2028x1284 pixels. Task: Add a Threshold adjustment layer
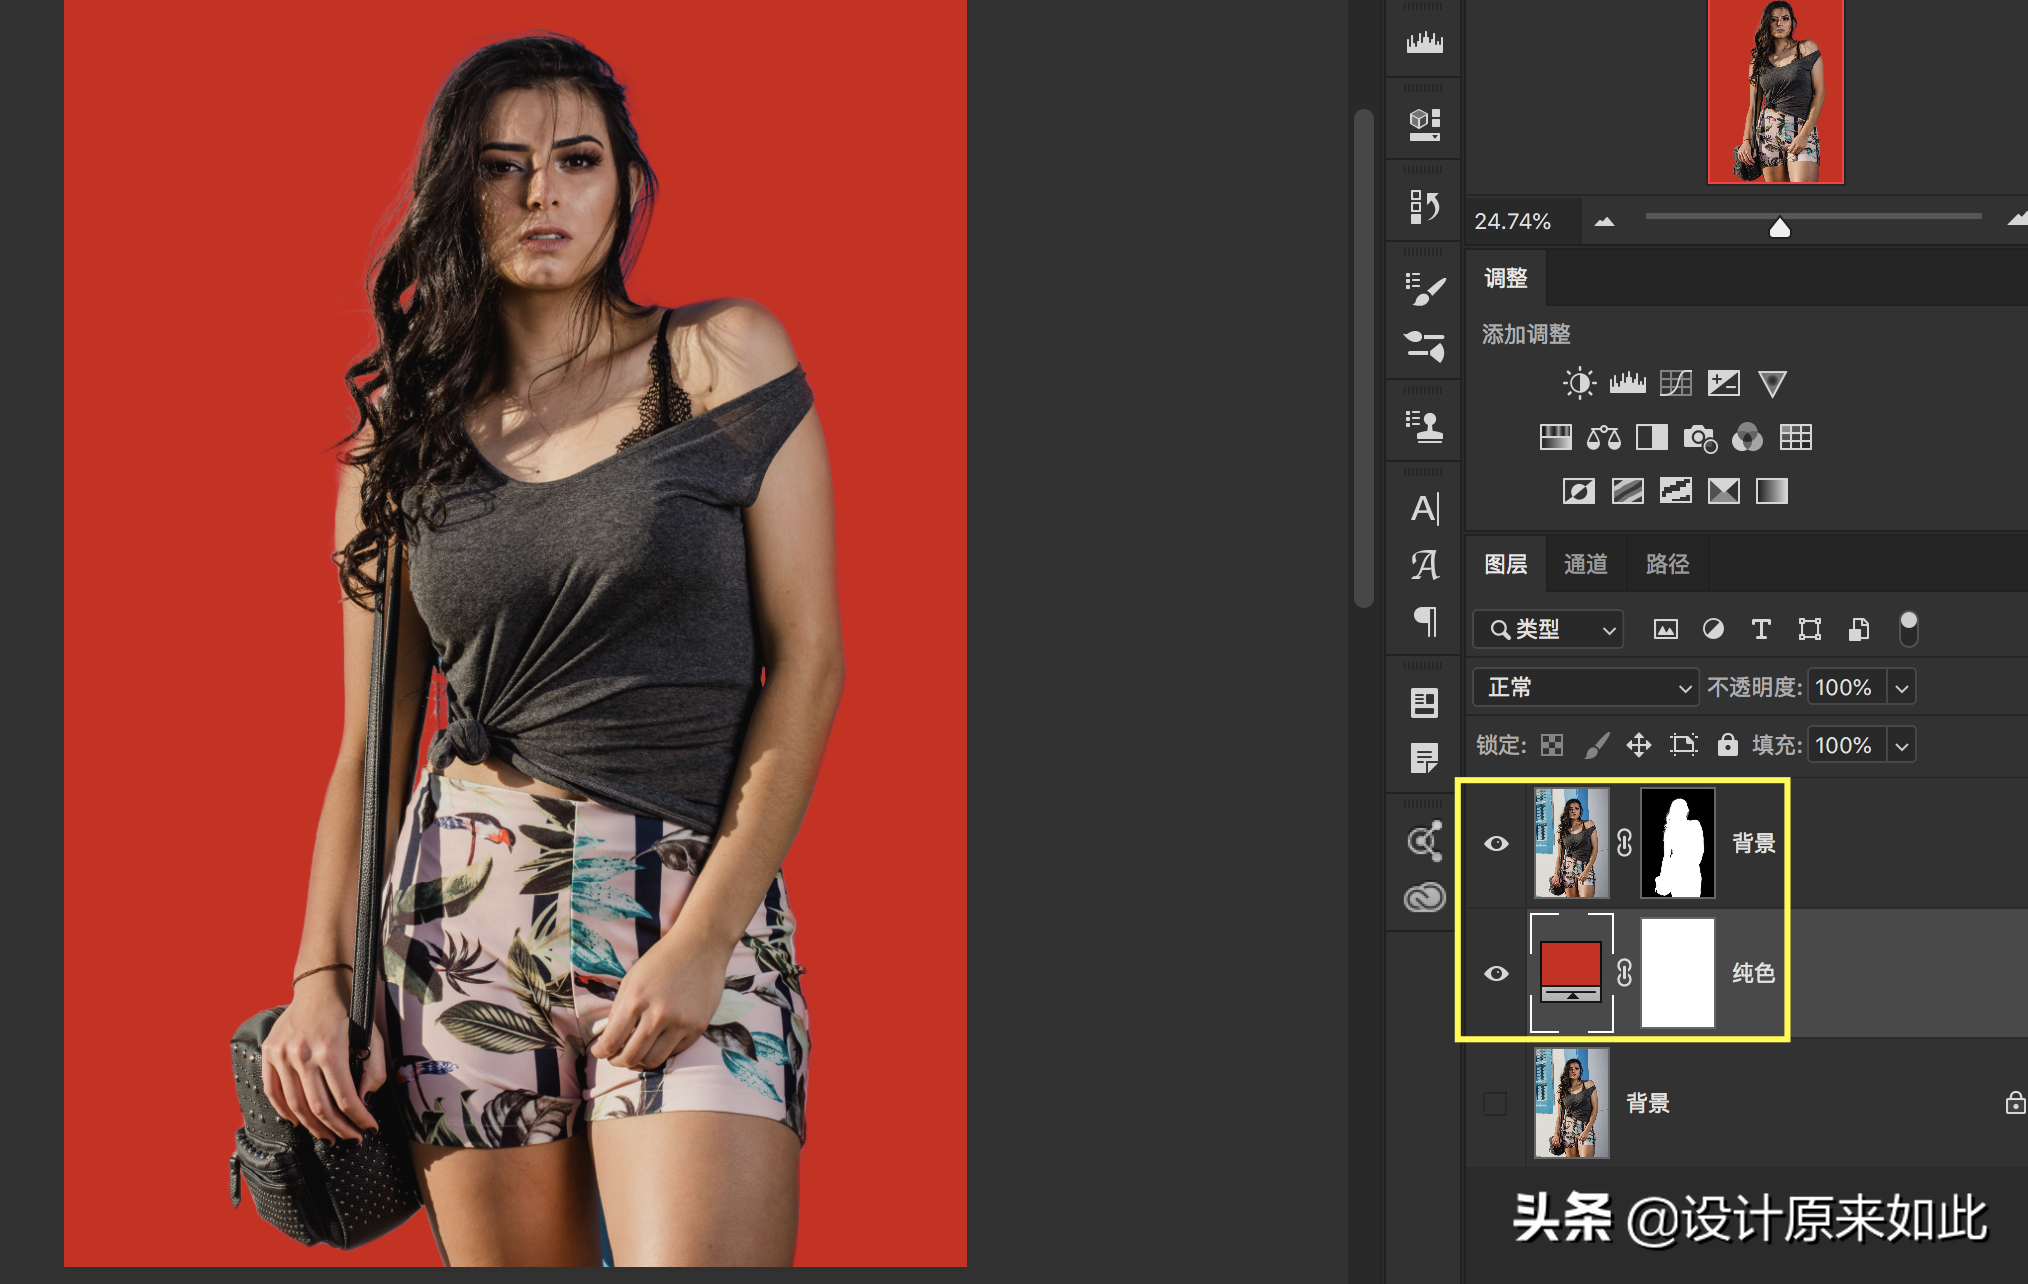[x=1675, y=491]
